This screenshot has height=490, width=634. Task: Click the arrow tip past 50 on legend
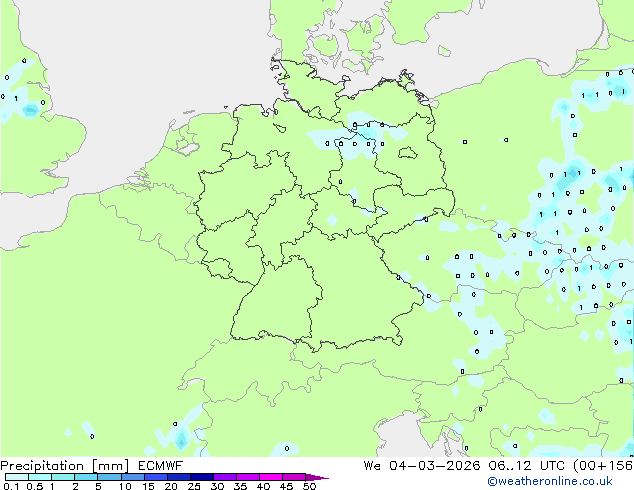click(x=317, y=477)
